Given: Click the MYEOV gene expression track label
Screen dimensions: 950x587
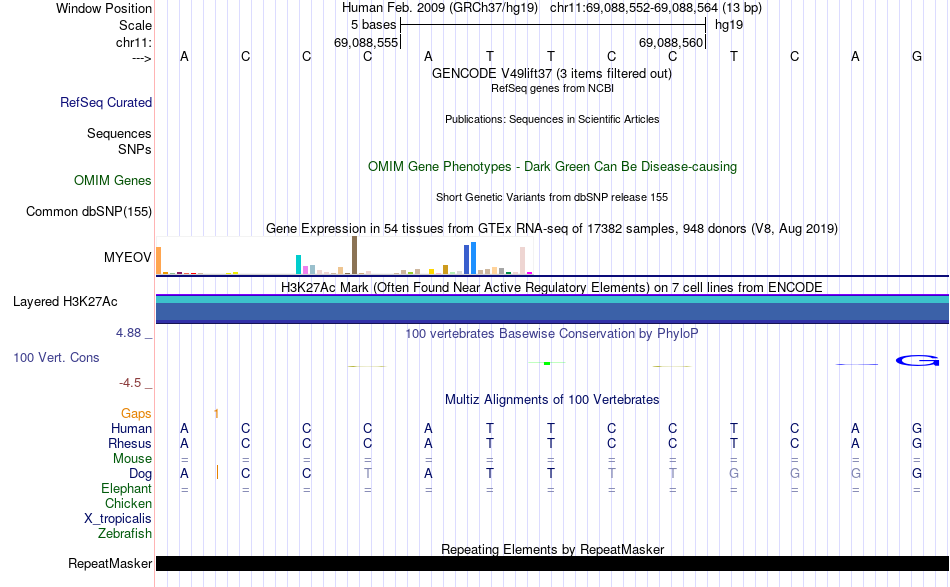Looking at the screenshot, I should [x=127, y=257].
